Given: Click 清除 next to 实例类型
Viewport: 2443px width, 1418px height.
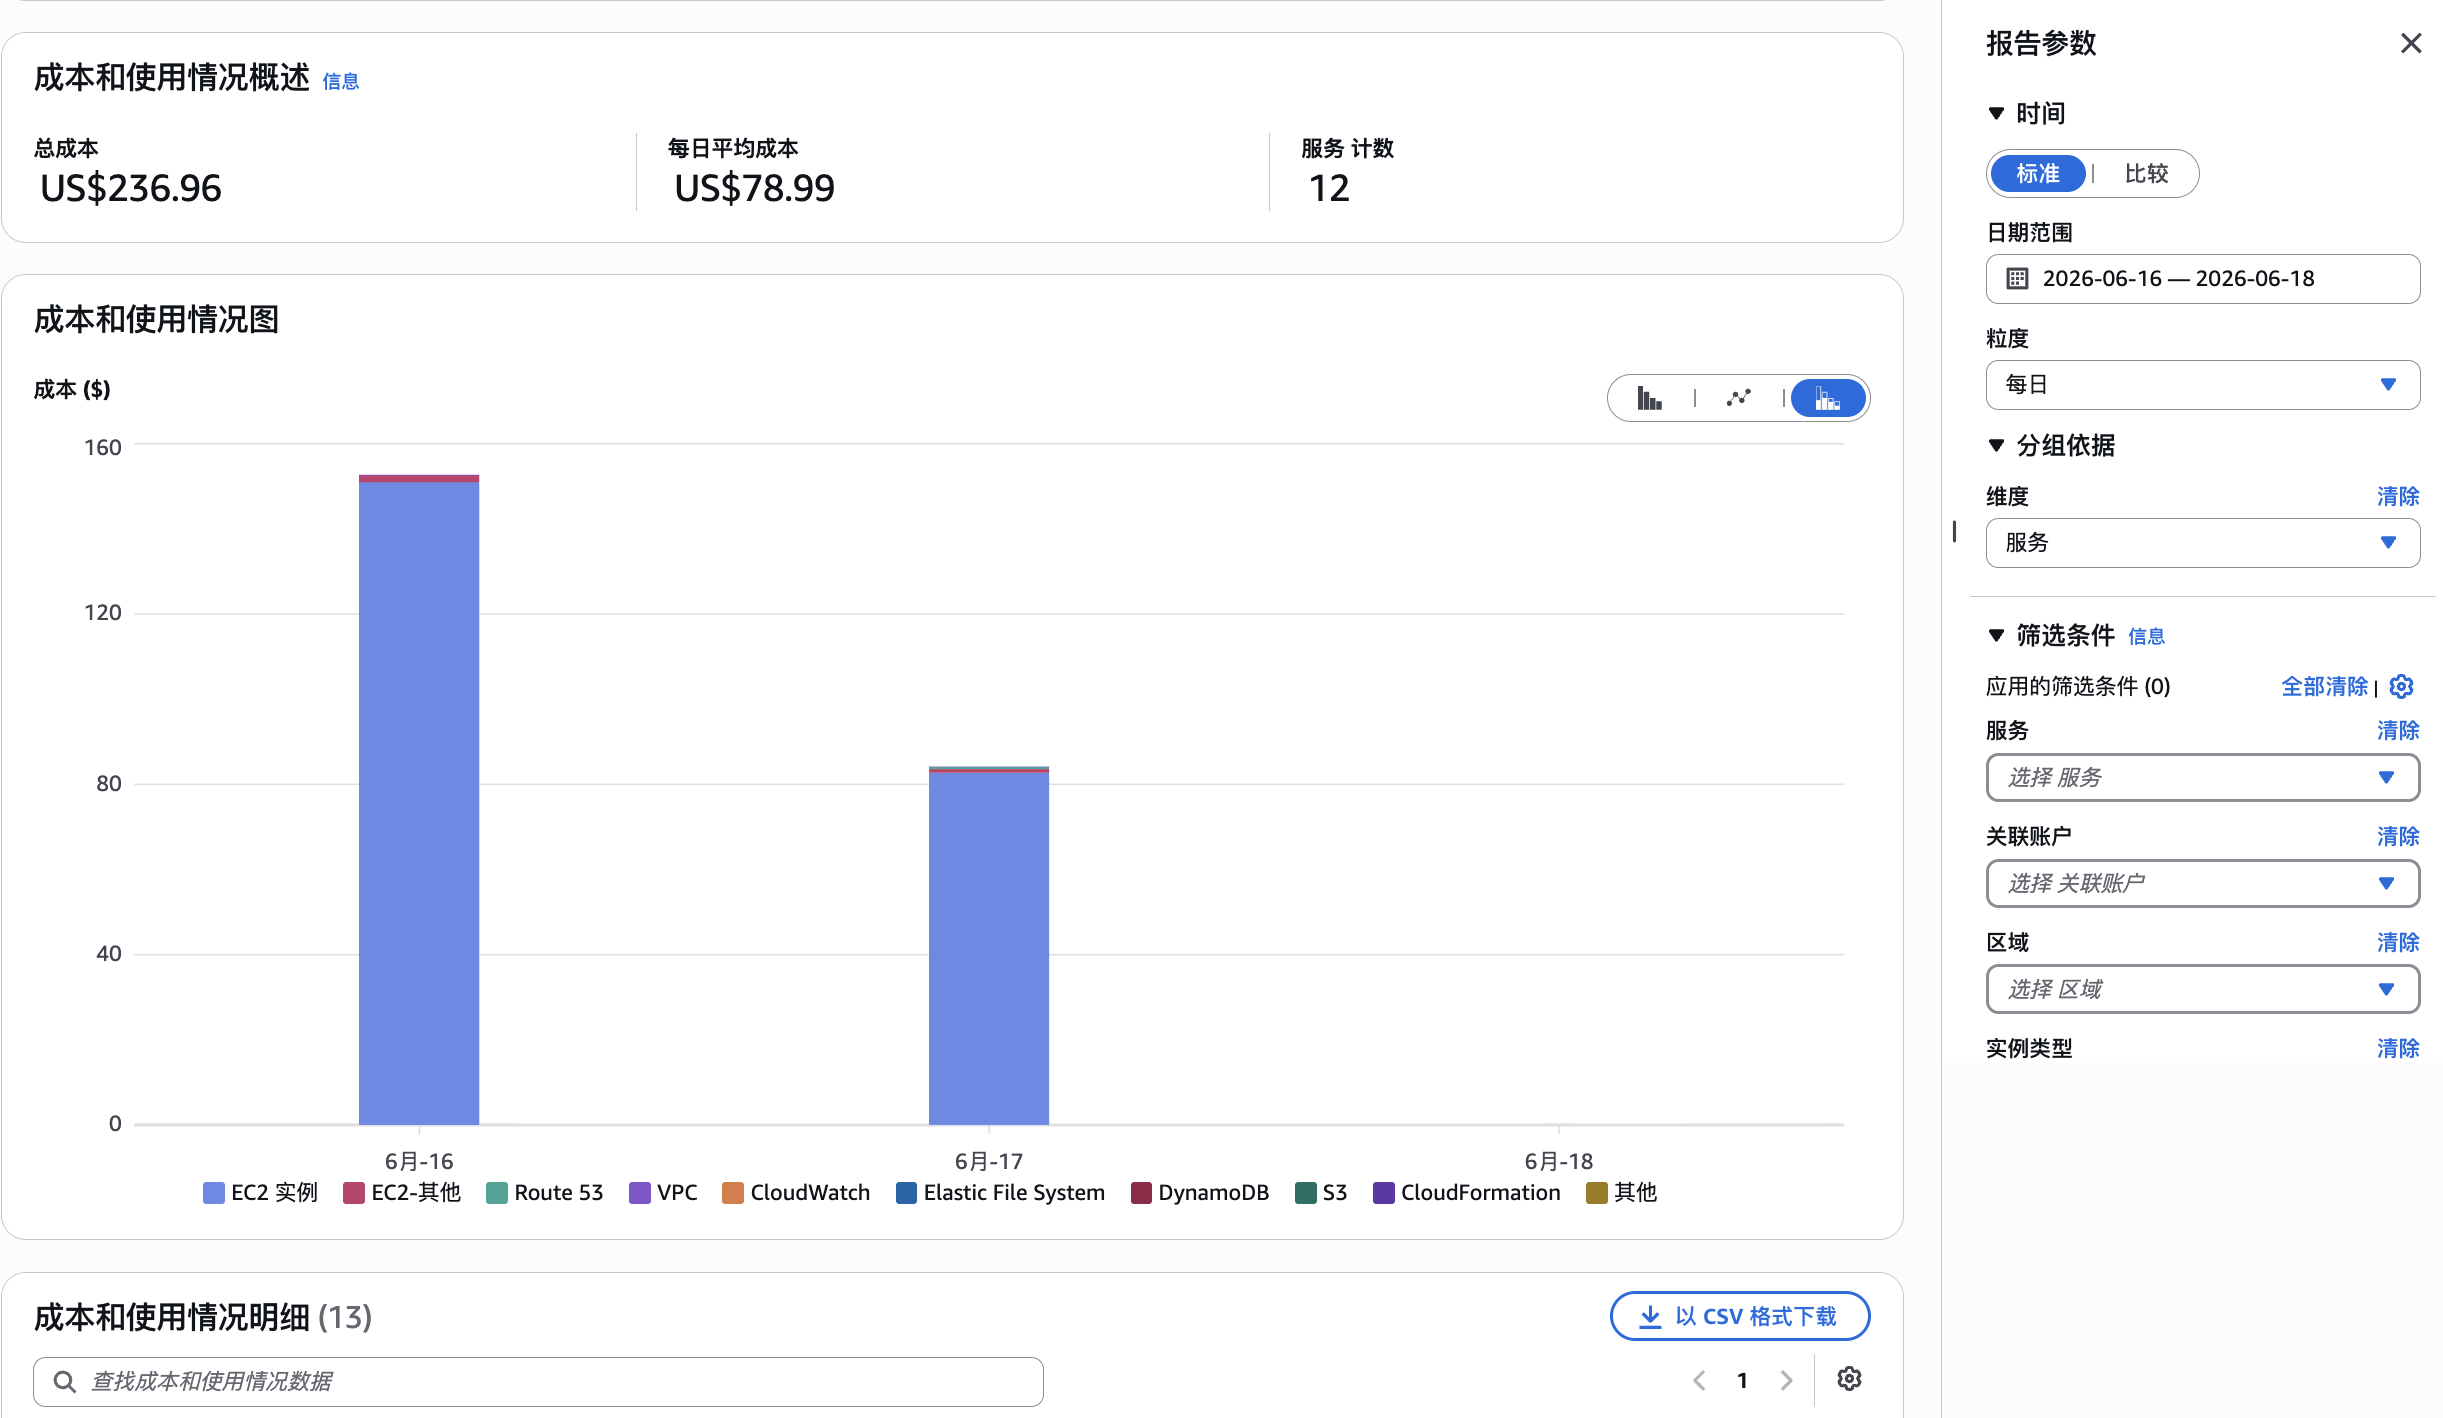Looking at the screenshot, I should tap(2398, 1049).
